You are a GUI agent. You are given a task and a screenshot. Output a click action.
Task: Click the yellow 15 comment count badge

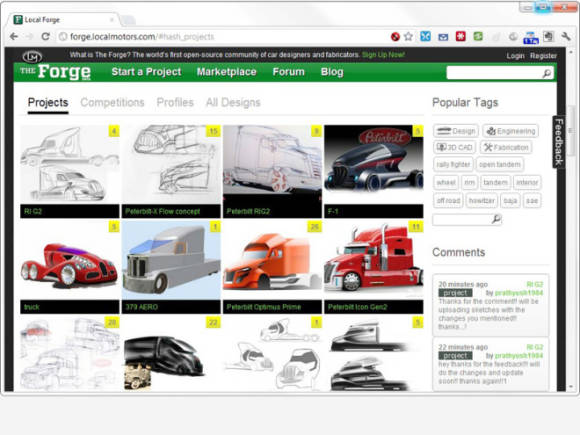pos(213,131)
